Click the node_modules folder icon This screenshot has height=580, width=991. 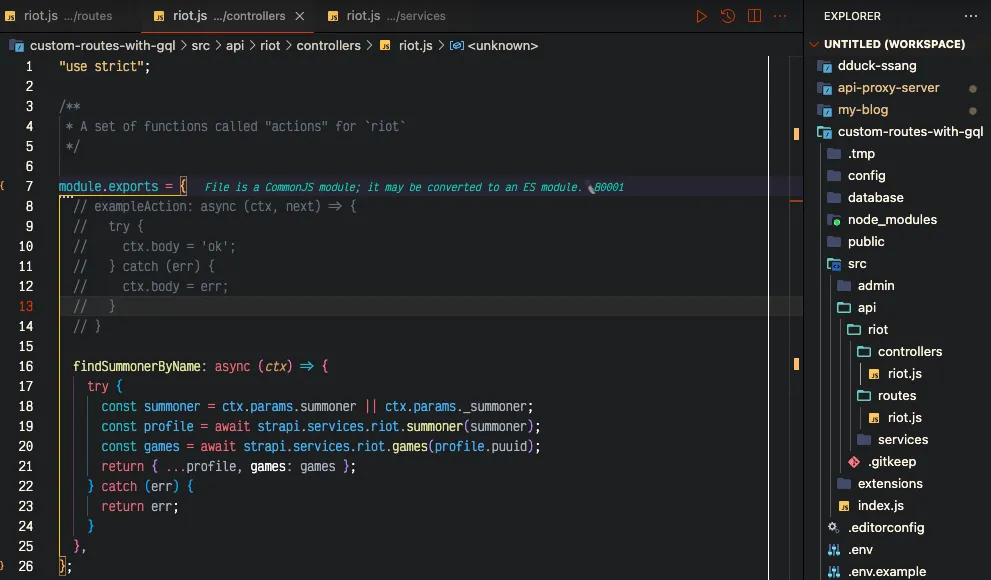[833, 220]
